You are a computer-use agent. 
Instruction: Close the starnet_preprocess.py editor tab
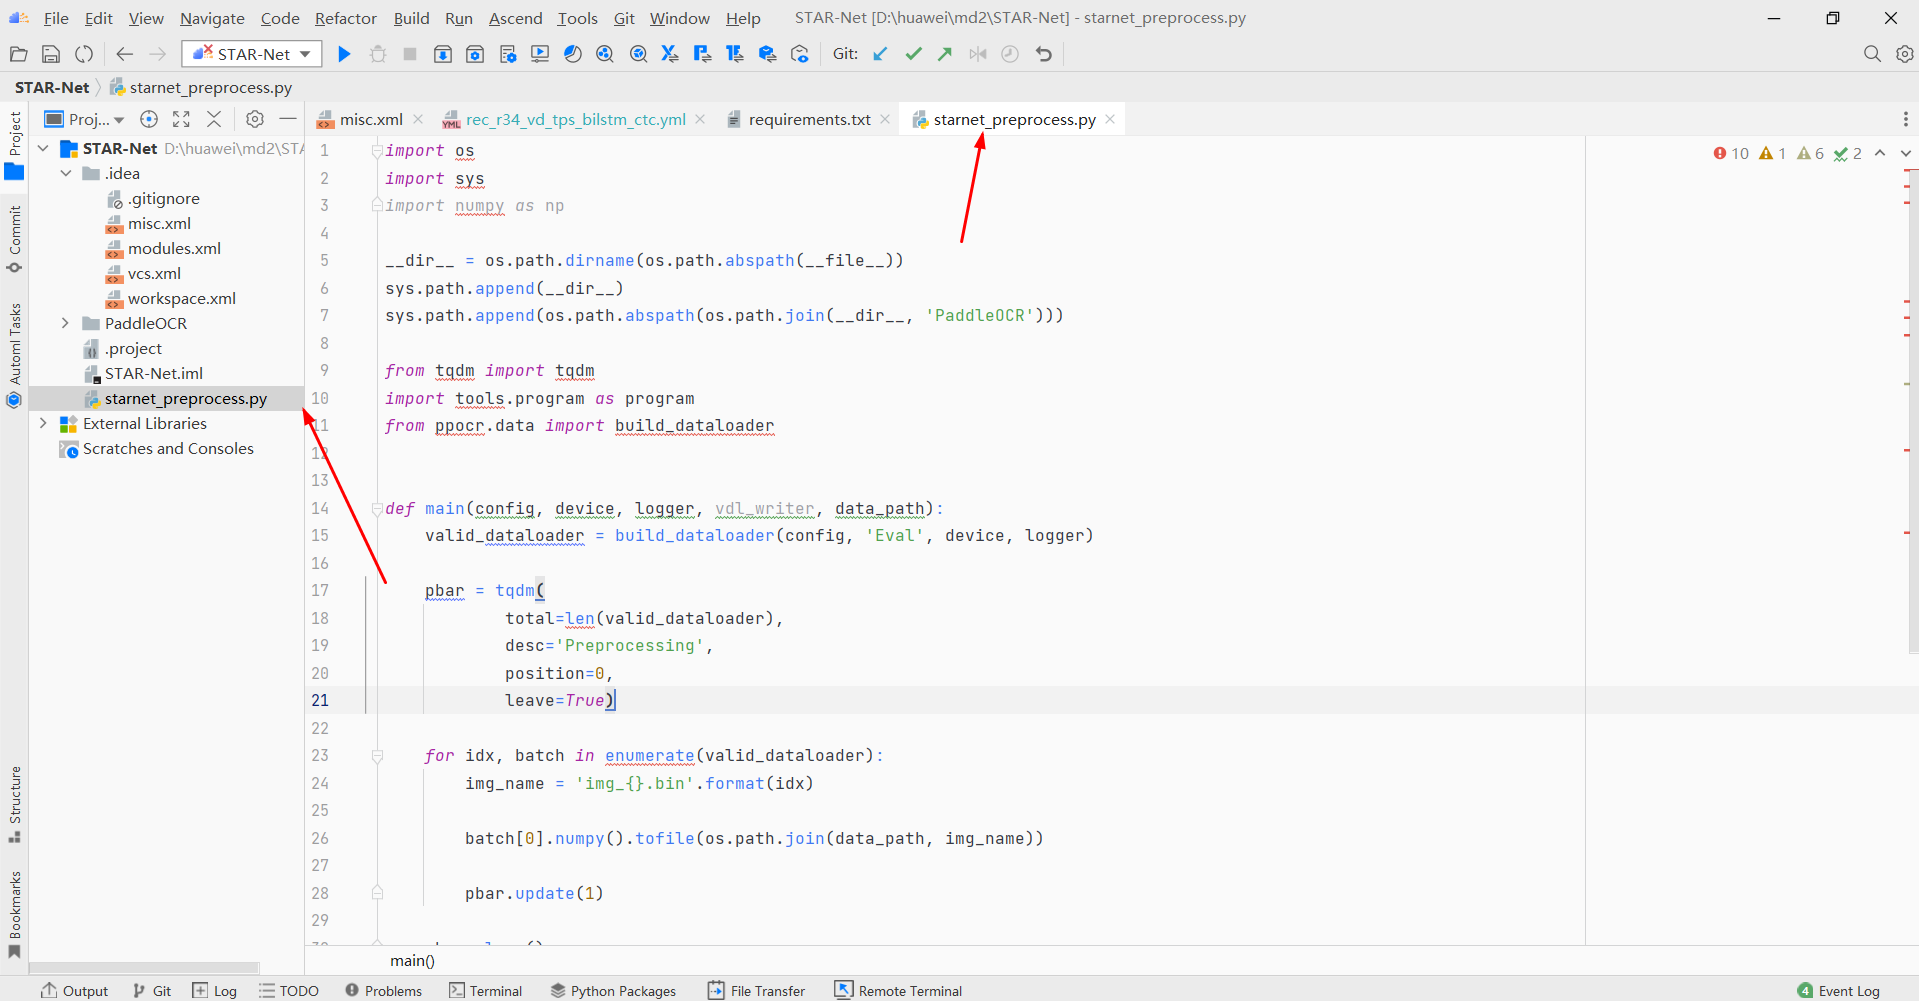pos(1110,119)
